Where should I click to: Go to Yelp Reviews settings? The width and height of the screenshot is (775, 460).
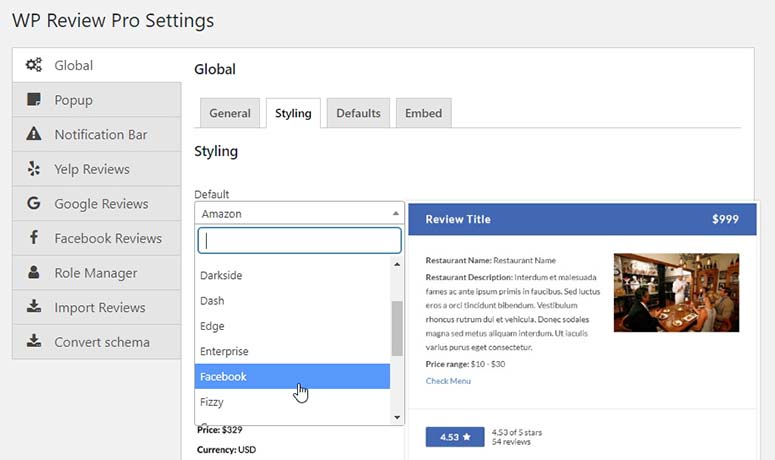pyautogui.click(x=97, y=169)
